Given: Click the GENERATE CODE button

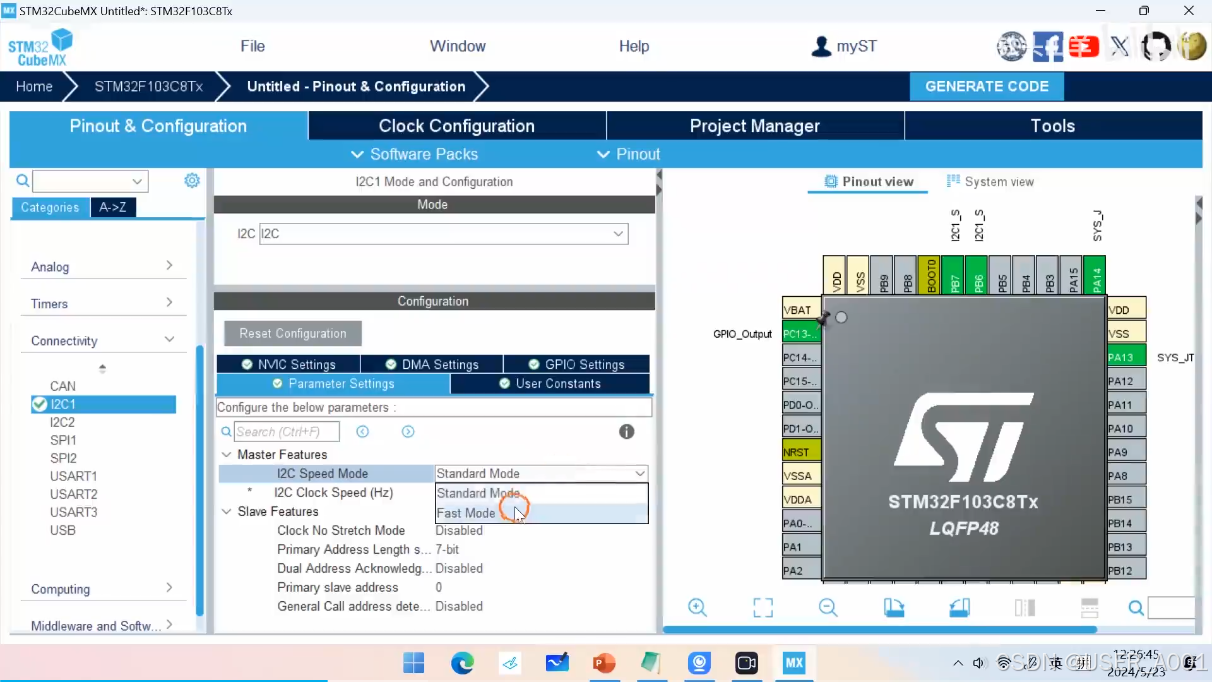Looking at the screenshot, I should coord(987,86).
